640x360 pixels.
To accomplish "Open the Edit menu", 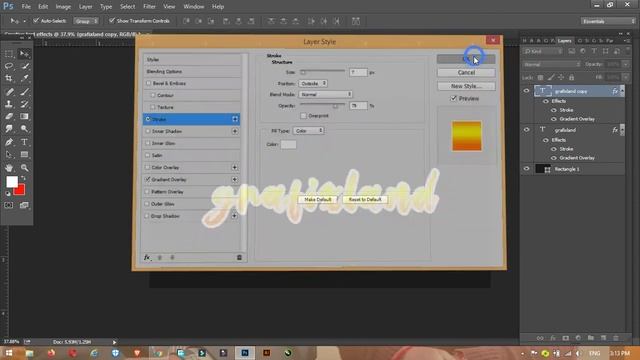I will [43, 7].
